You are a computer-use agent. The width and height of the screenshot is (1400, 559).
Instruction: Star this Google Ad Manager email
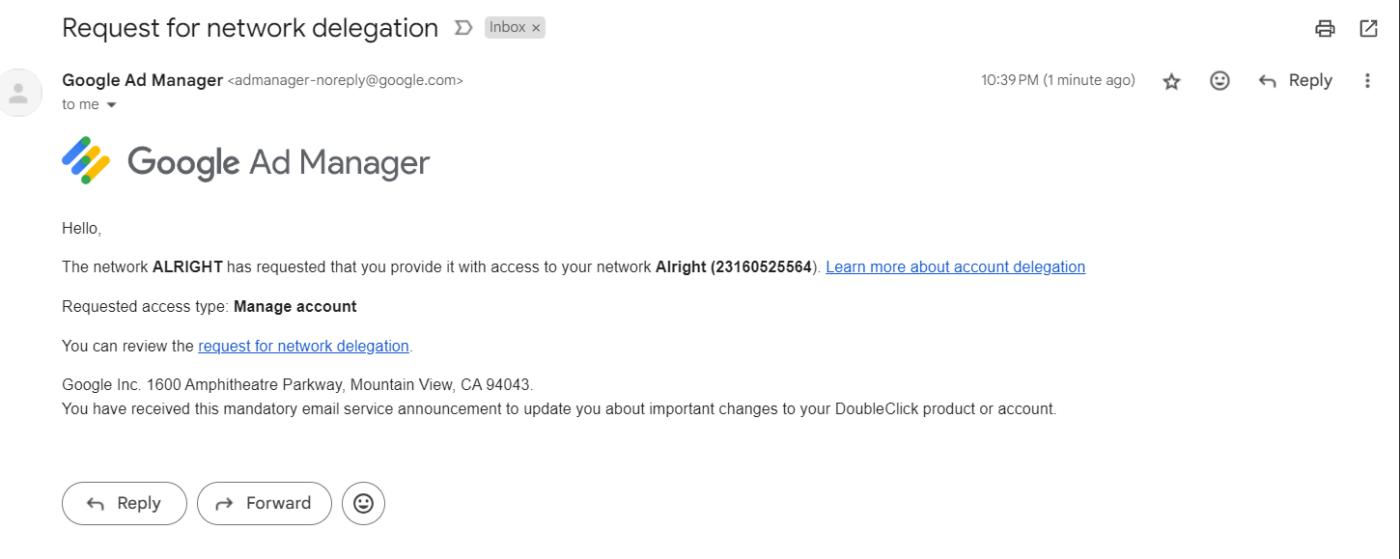tap(1172, 82)
